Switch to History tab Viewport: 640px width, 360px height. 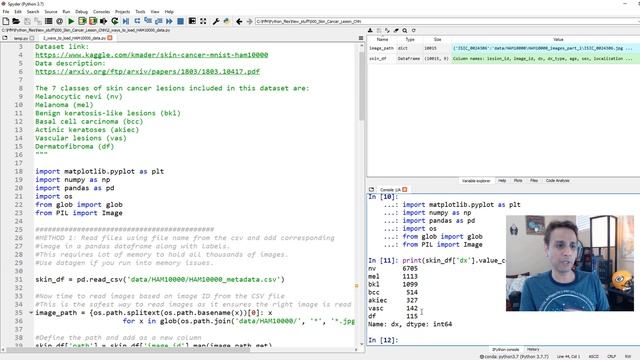pyautogui.click(x=533, y=349)
